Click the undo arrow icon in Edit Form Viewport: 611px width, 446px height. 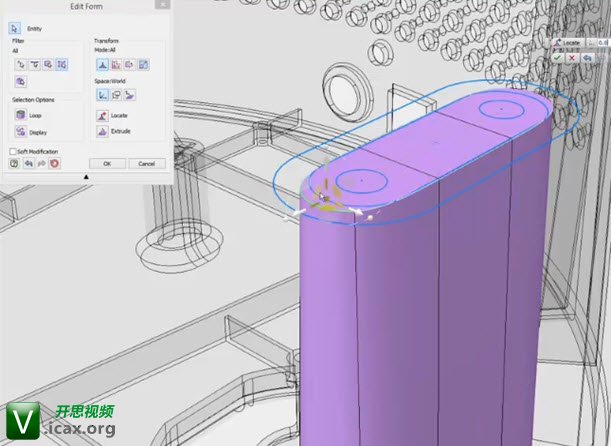[x=28, y=164]
